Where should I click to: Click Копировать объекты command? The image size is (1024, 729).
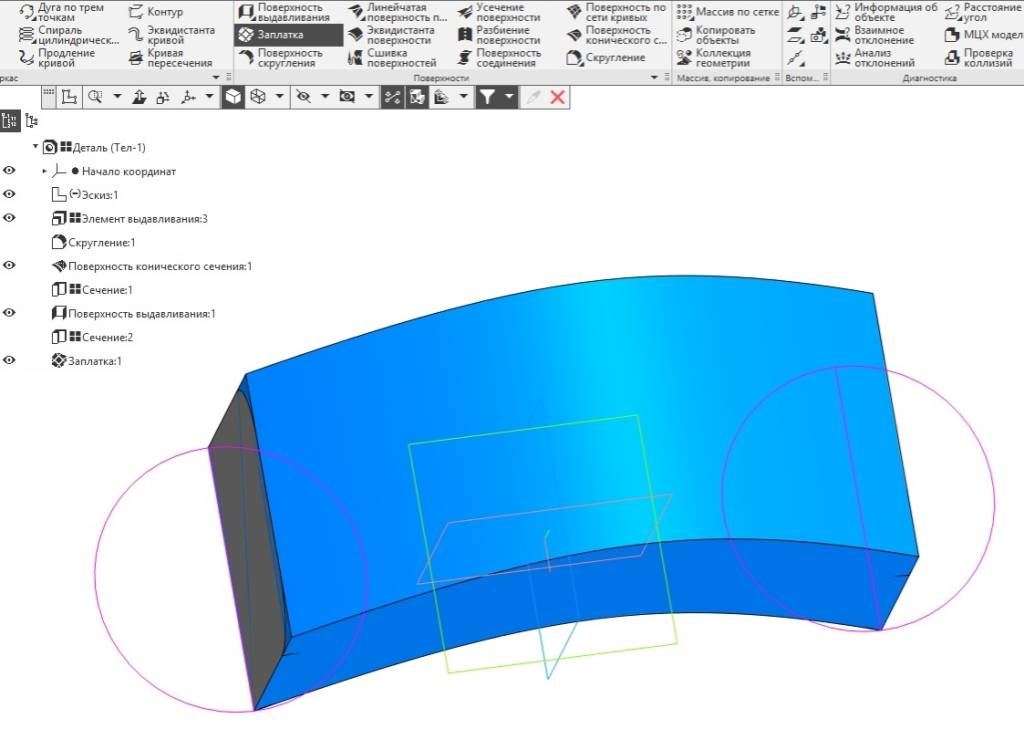716,35
